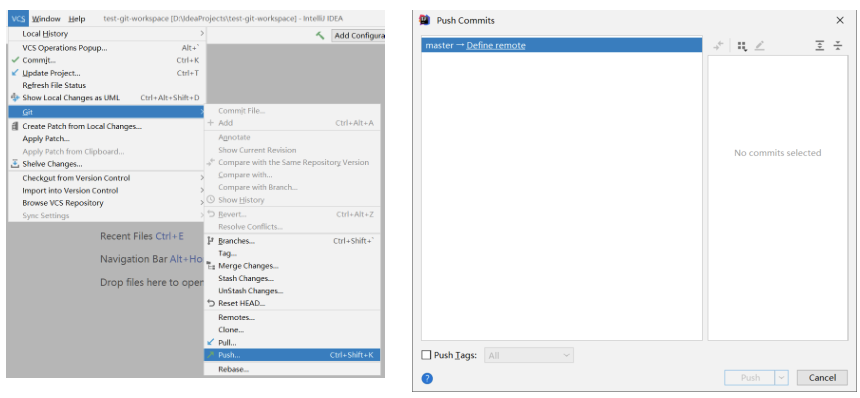860x398 pixels.
Task: Click the Collapse All icon in Push Commits
Action: tap(838, 46)
